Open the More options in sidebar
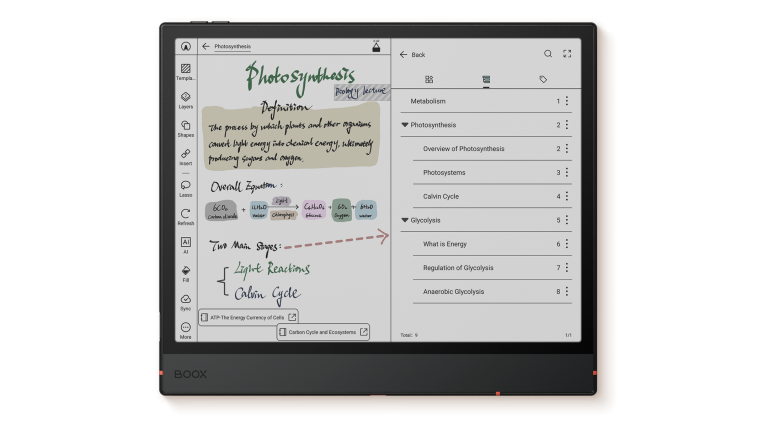The height and width of the screenshot is (424, 768). [x=185, y=329]
